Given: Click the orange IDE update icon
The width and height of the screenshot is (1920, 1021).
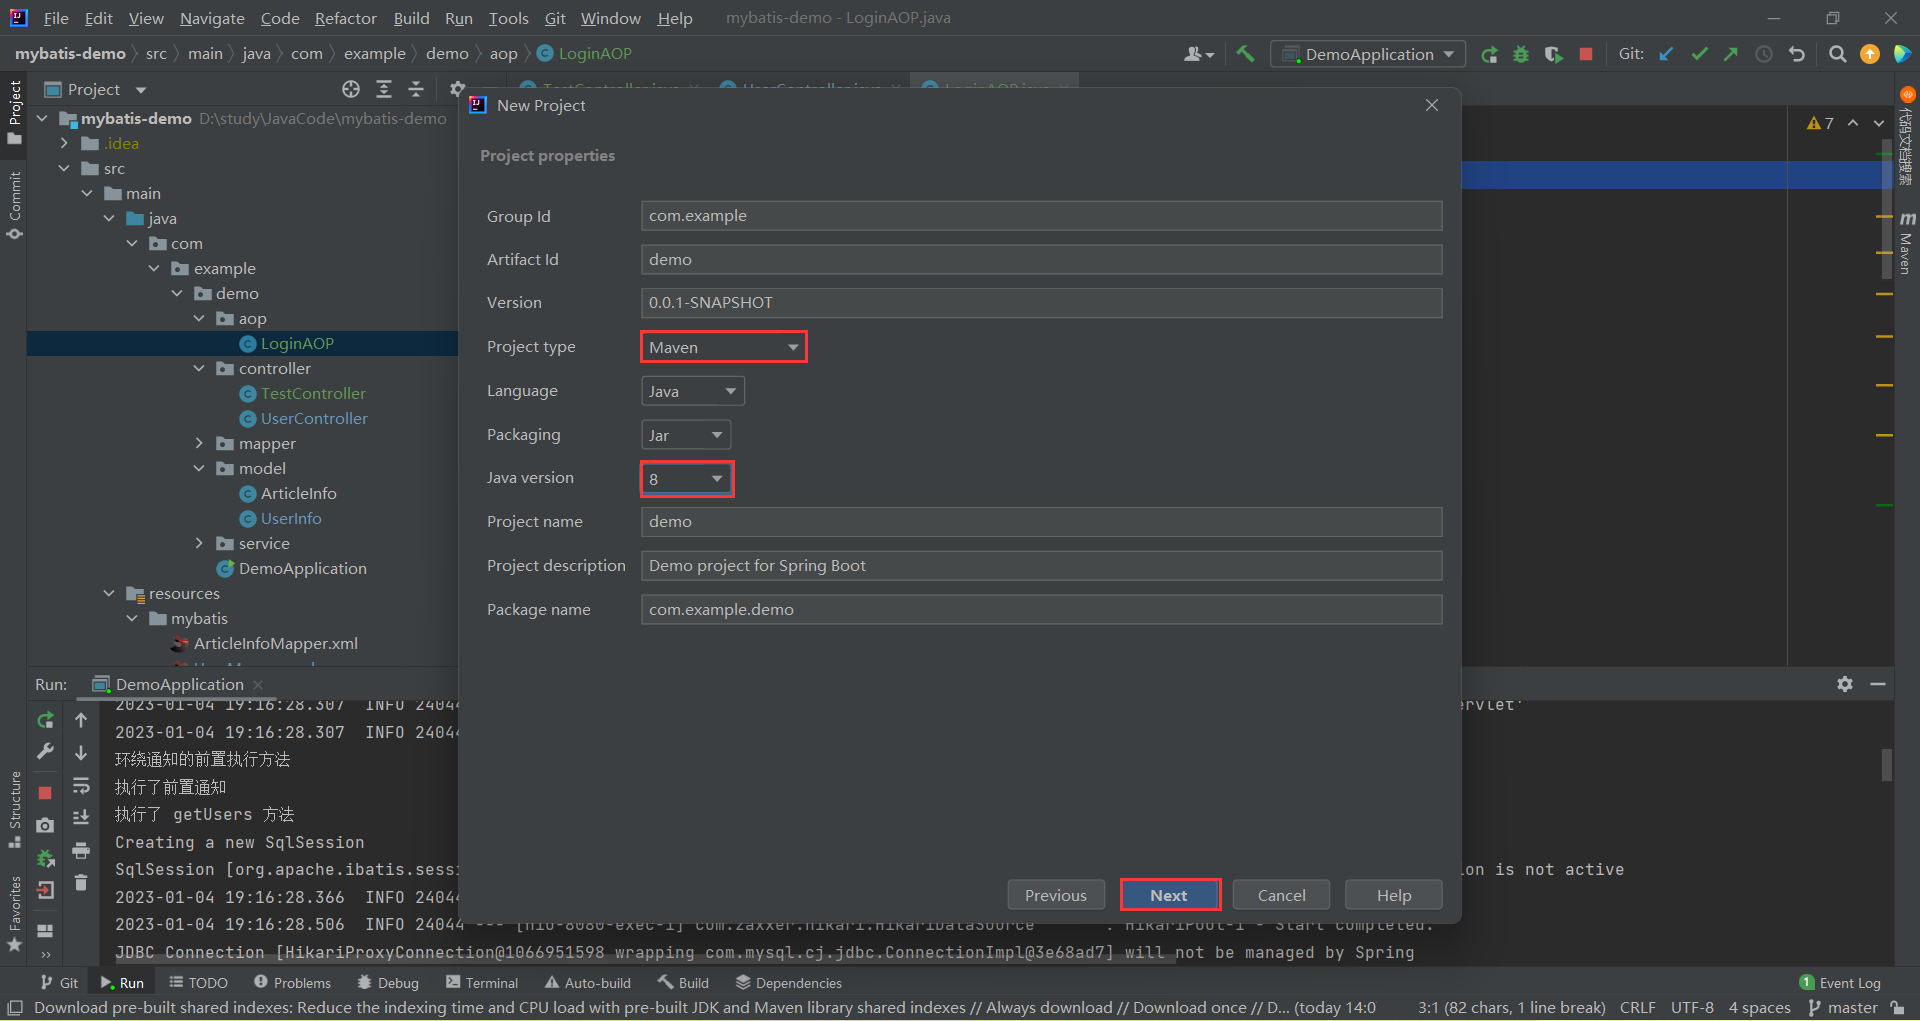Looking at the screenshot, I should tap(1869, 54).
